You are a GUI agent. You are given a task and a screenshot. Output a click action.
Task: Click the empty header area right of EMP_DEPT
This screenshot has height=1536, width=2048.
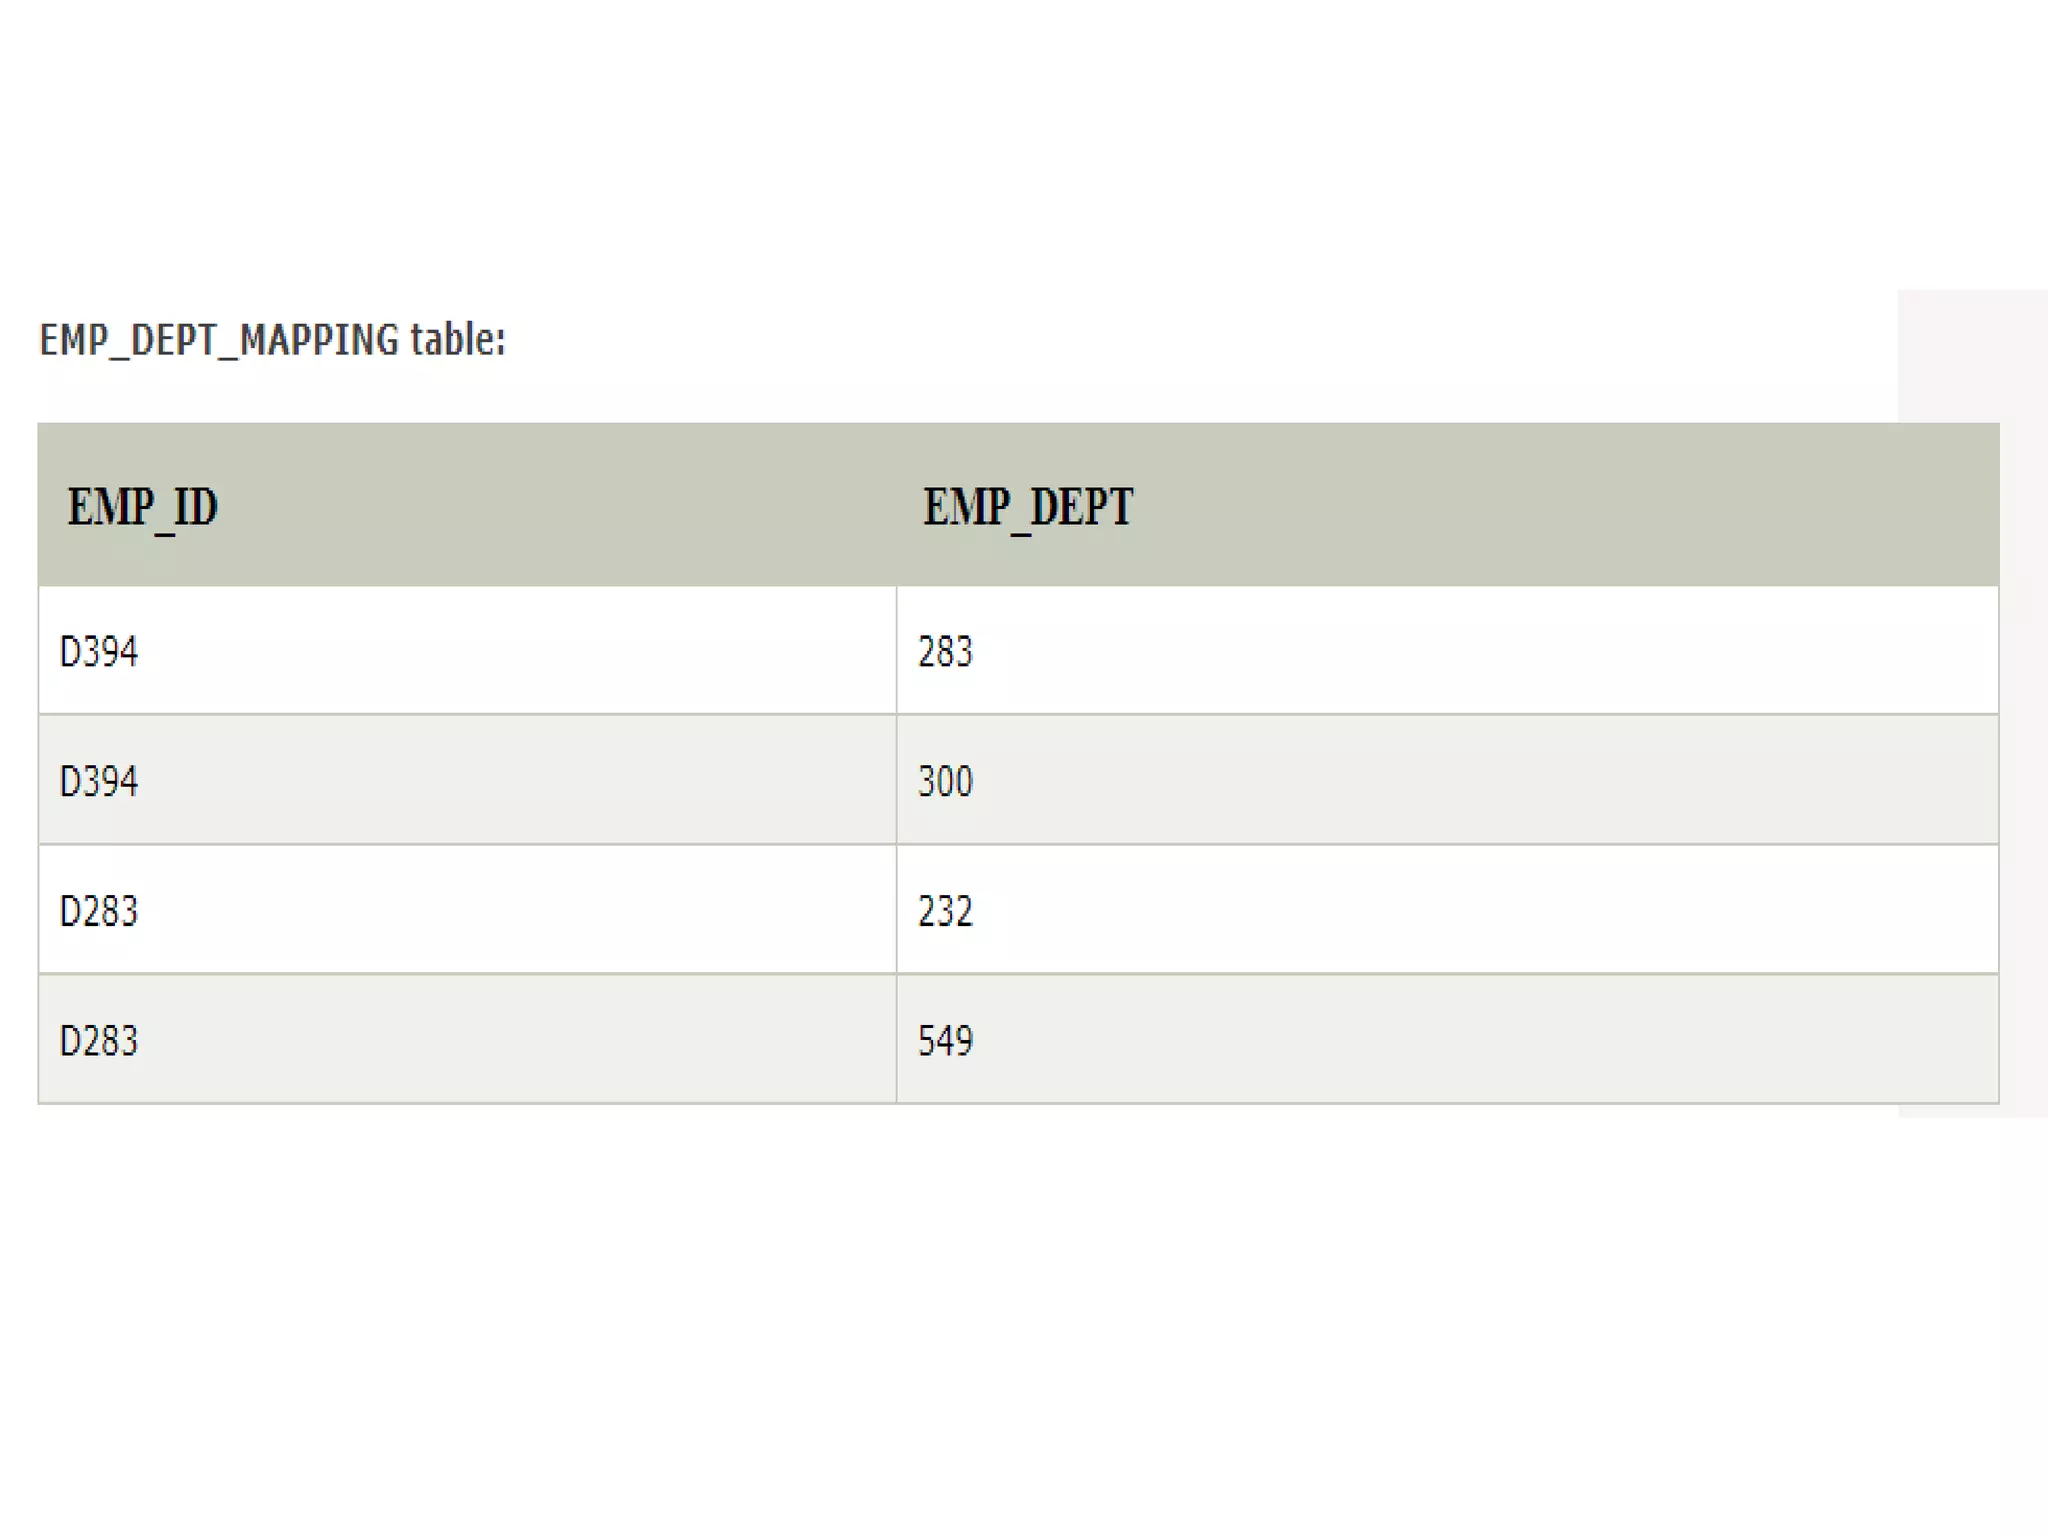point(1560,507)
